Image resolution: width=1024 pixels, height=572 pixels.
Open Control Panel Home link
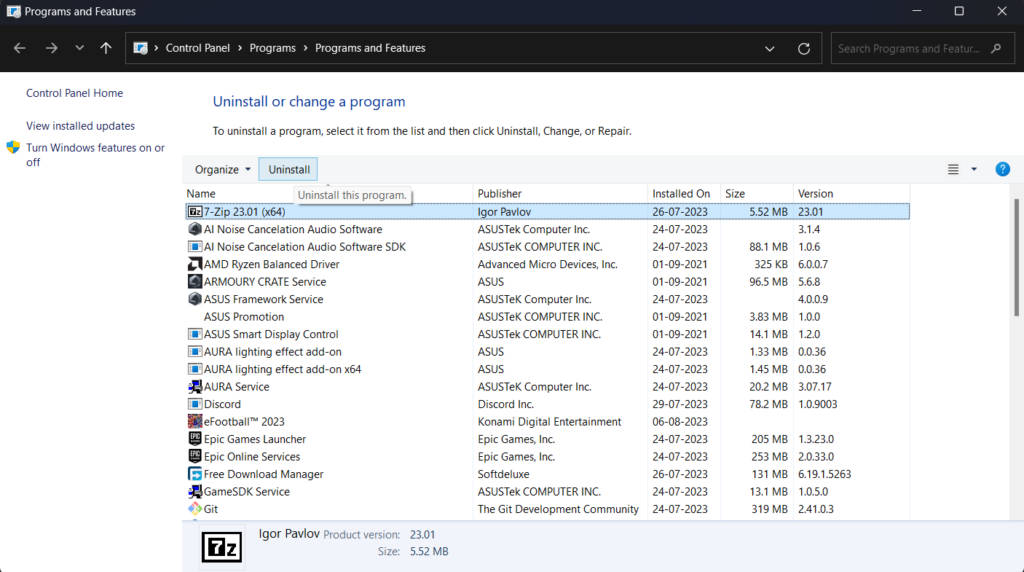pos(74,93)
